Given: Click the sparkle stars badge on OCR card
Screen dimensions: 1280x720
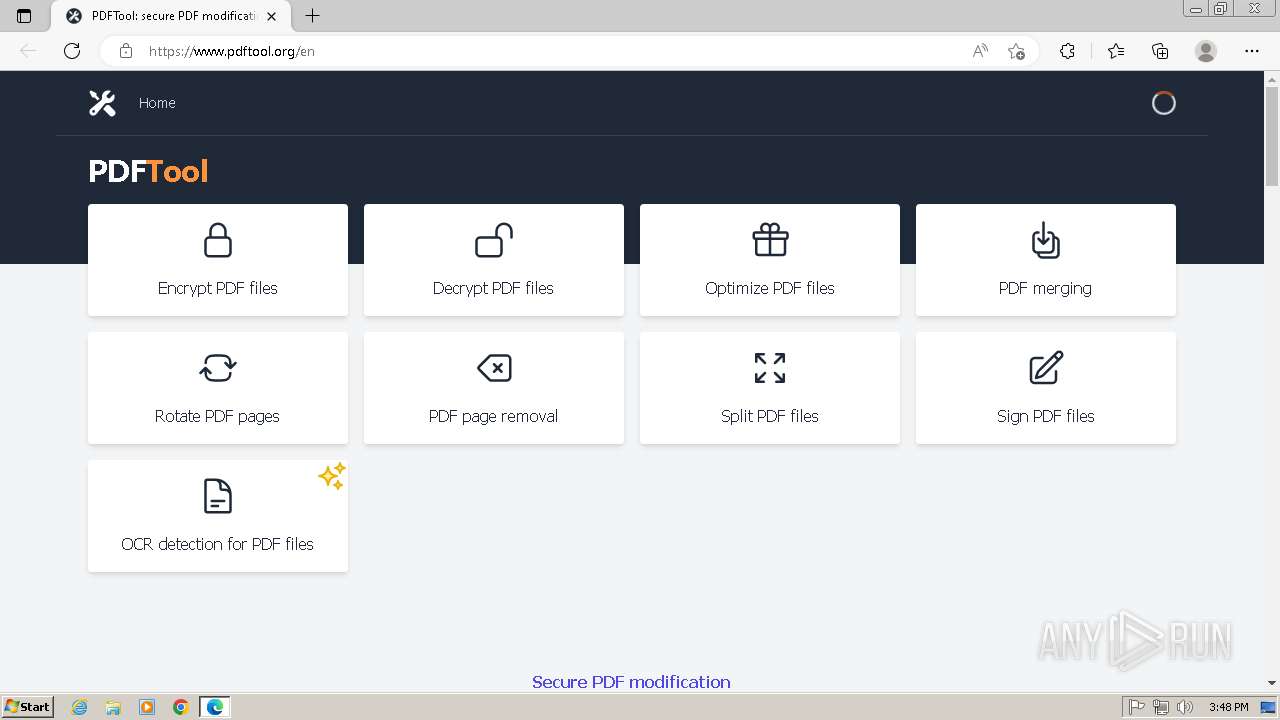Looking at the screenshot, I should [x=332, y=476].
